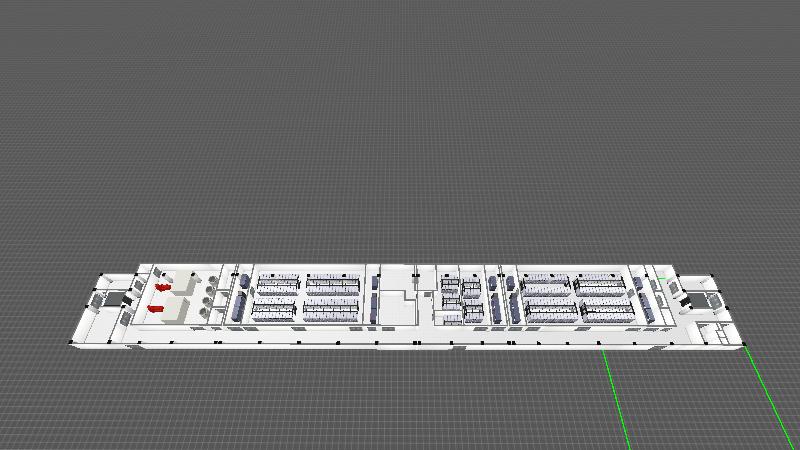Select bottom-left rack block in left hall

click(274, 312)
